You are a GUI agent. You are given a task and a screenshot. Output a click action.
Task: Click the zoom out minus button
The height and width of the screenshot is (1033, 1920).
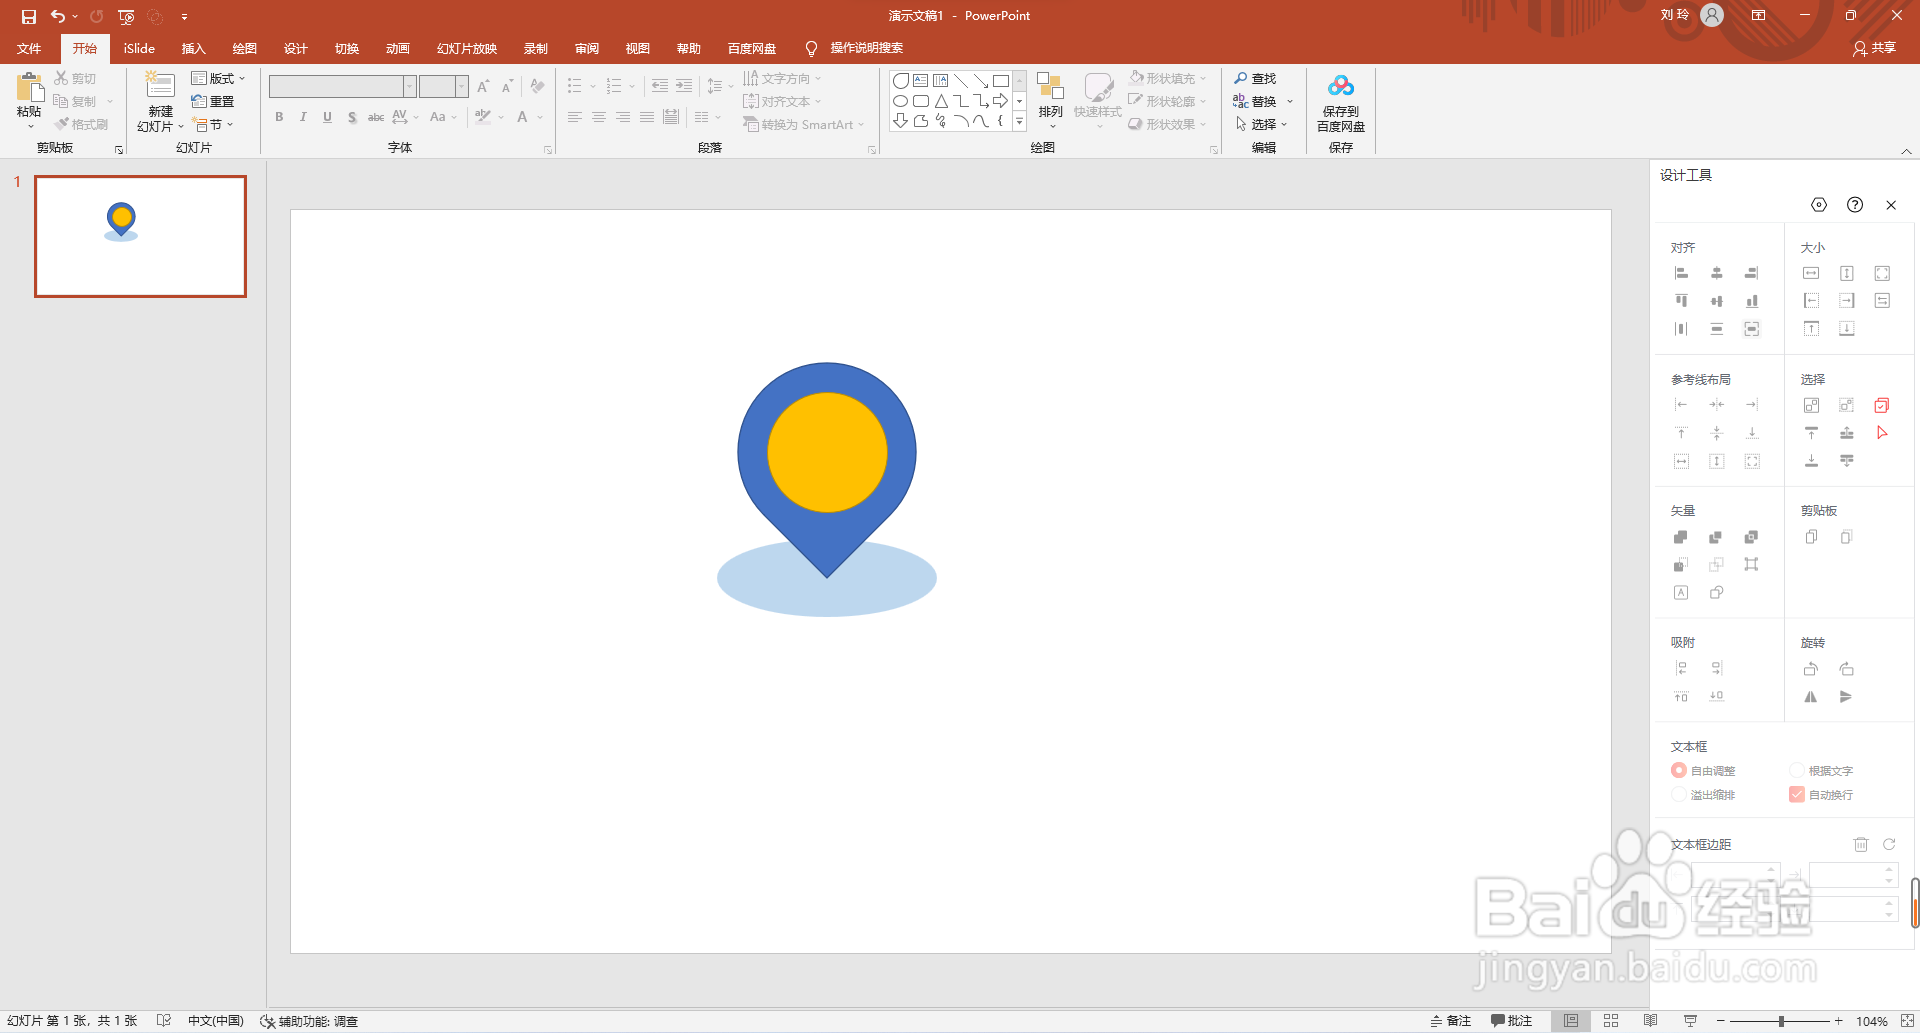1720,1021
